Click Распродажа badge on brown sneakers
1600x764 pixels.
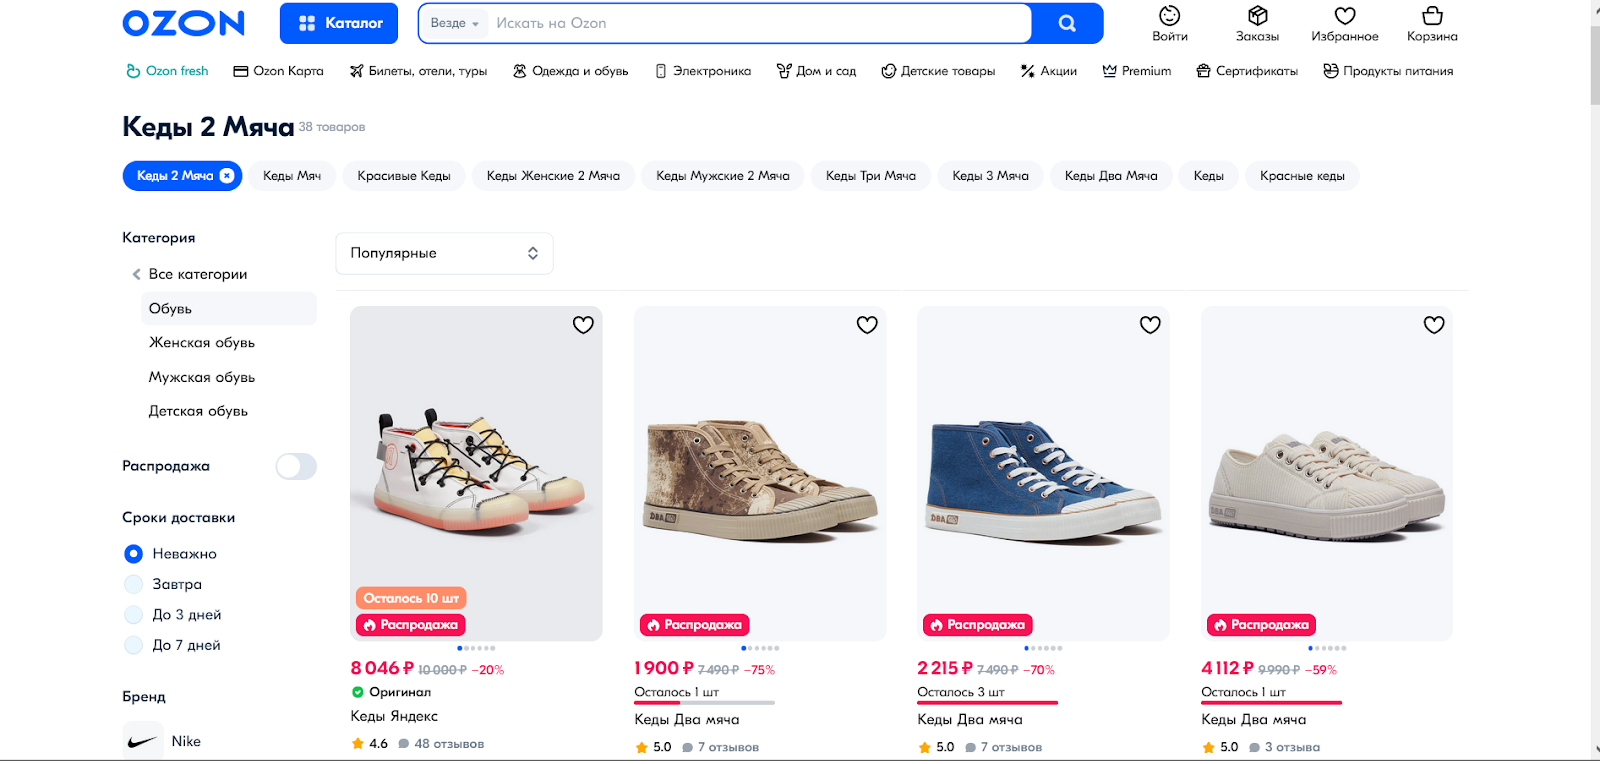pos(695,625)
